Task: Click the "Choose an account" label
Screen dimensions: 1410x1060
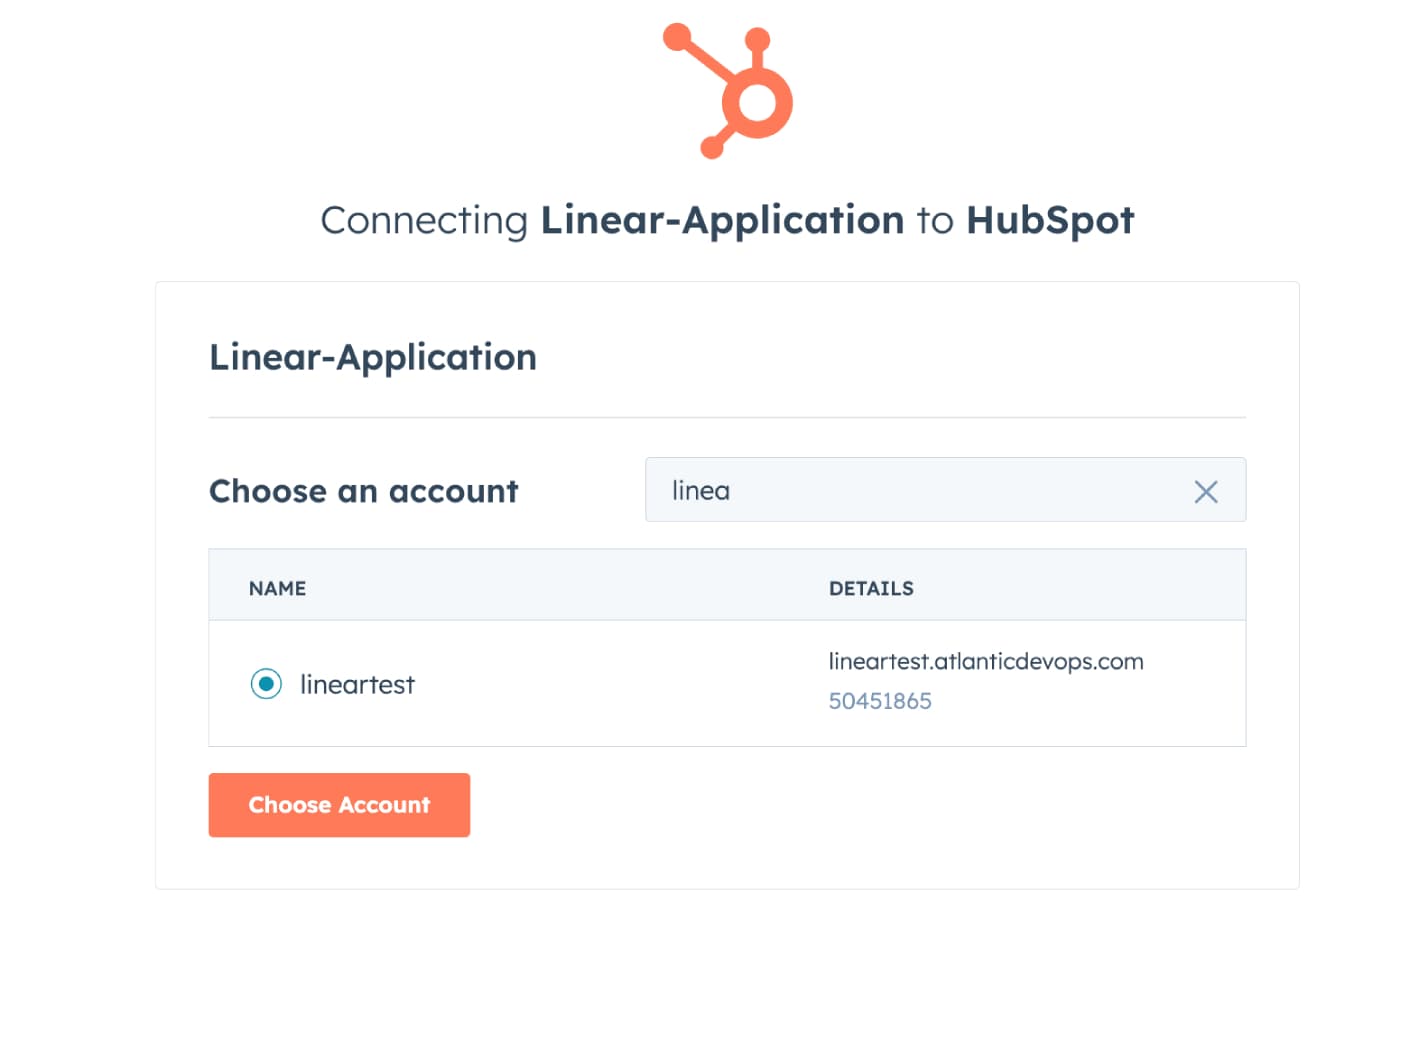Action: [363, 491]
